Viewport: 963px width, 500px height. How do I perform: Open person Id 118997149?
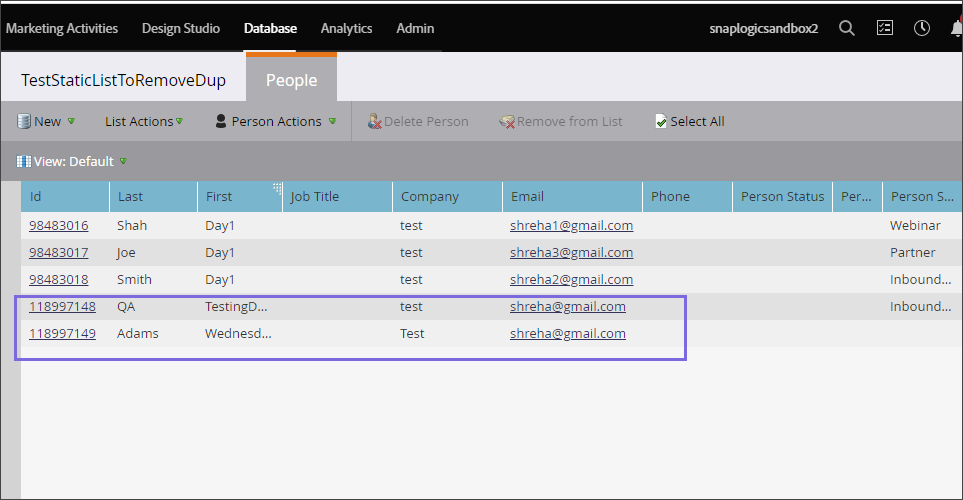click(62, 334)
